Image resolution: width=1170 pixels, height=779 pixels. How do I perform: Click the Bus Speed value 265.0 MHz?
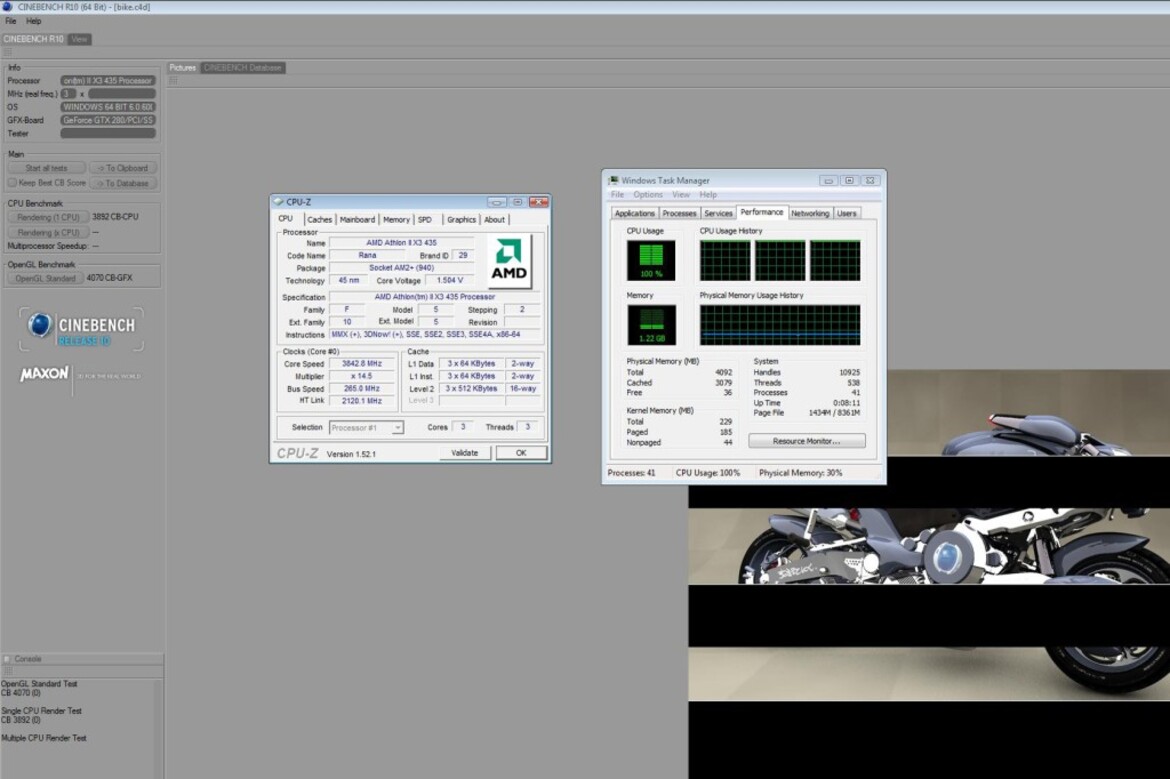pyautogui.click(x=362, y=389)
